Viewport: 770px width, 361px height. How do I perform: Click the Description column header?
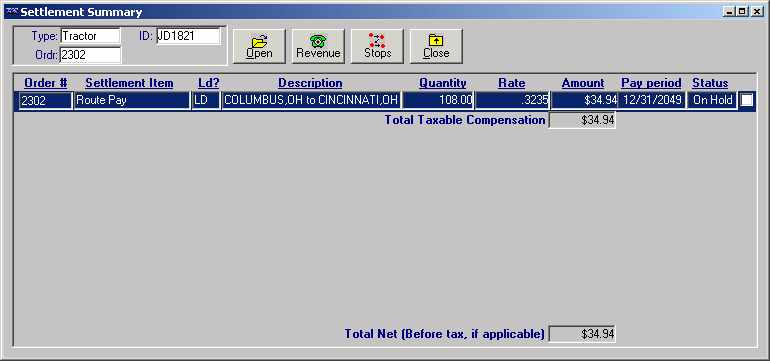(x=310, y=83)
